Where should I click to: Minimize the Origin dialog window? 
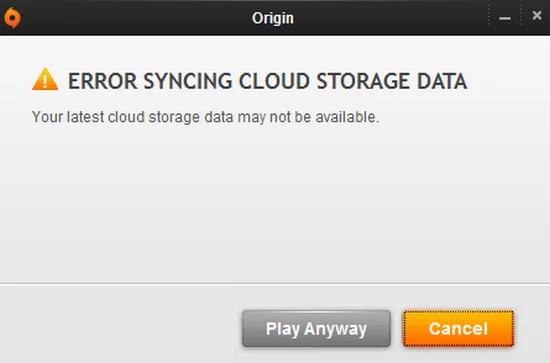coord(505,18)
